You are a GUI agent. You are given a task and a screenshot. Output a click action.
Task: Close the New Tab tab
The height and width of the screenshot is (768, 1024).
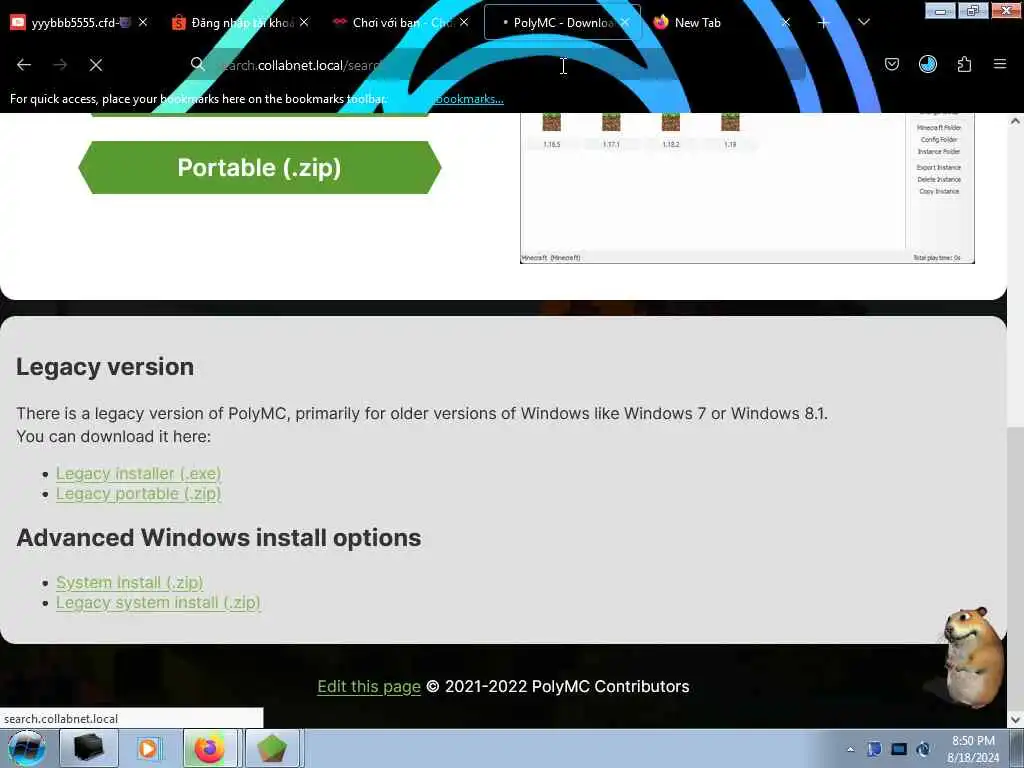coord(786,22)
